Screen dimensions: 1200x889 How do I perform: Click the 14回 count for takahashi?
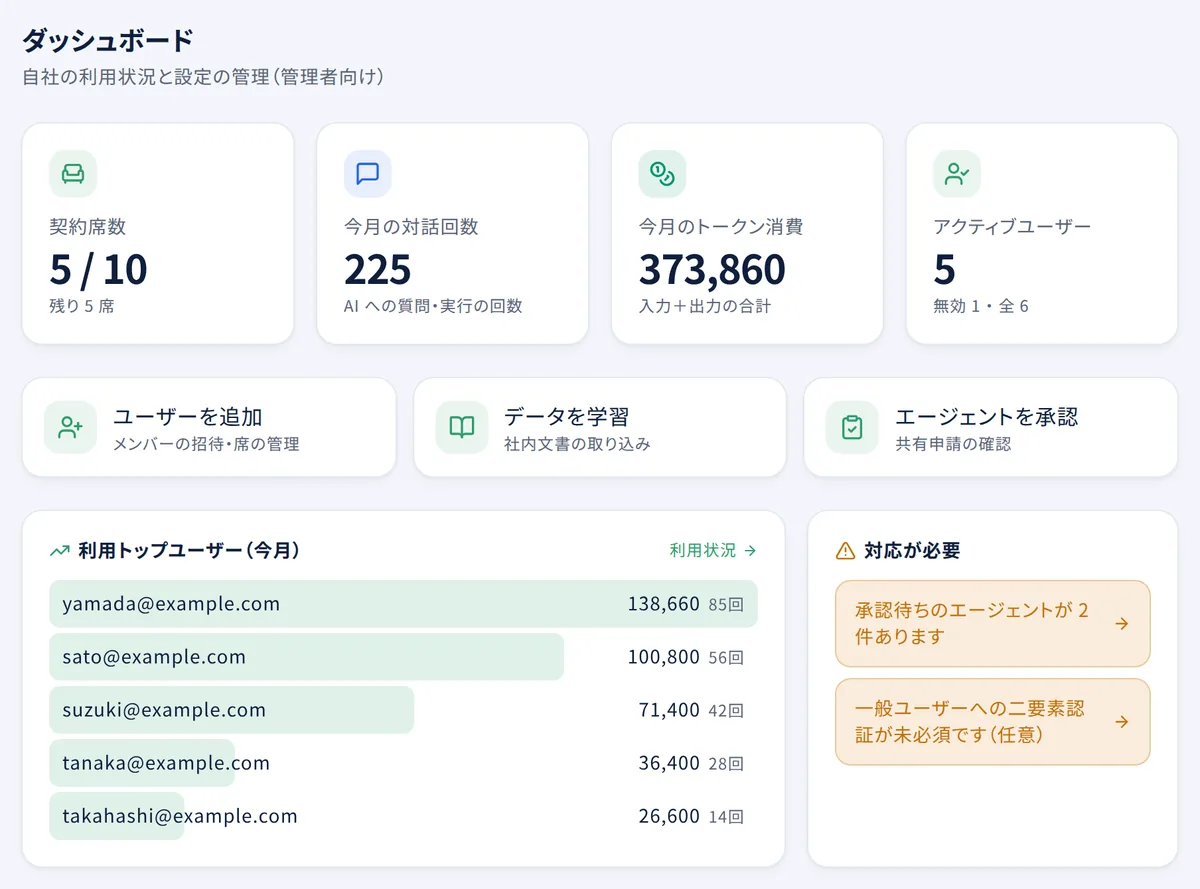(726, 817)
